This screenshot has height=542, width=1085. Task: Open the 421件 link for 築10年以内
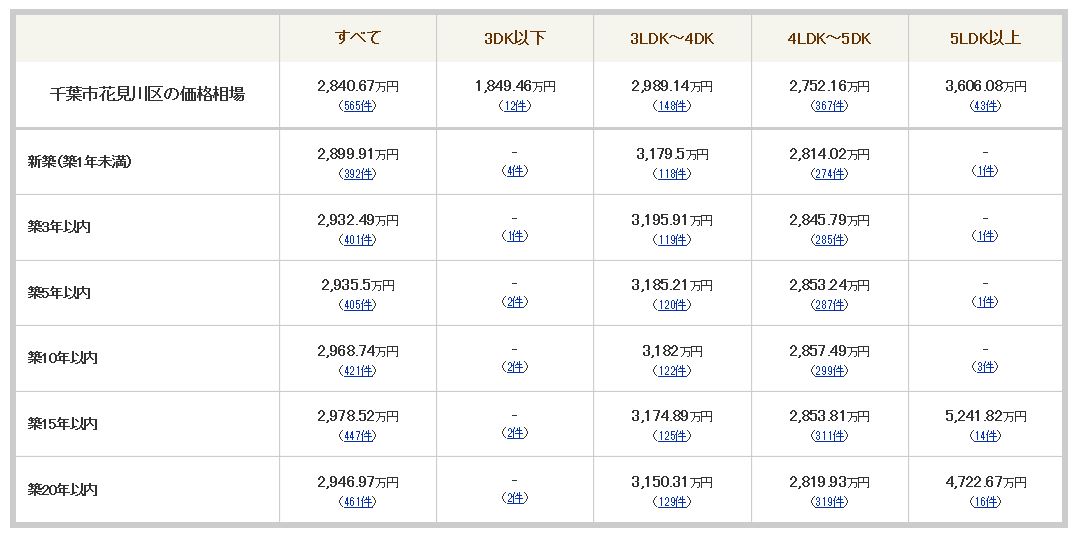coord(358,370)
